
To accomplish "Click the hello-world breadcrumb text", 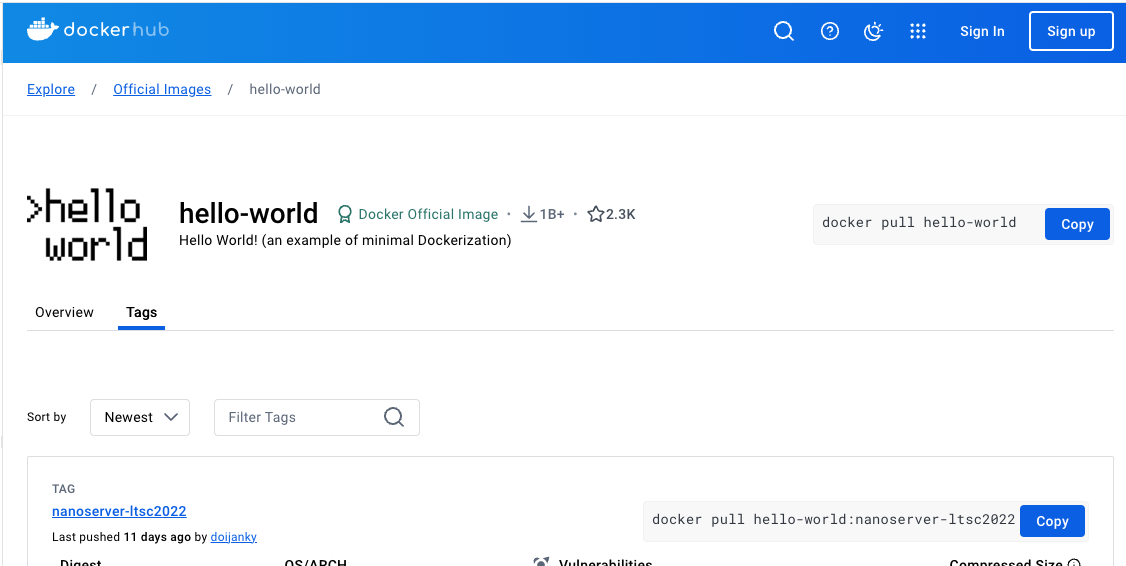I will pyautogui.click(x=284, y=89).
